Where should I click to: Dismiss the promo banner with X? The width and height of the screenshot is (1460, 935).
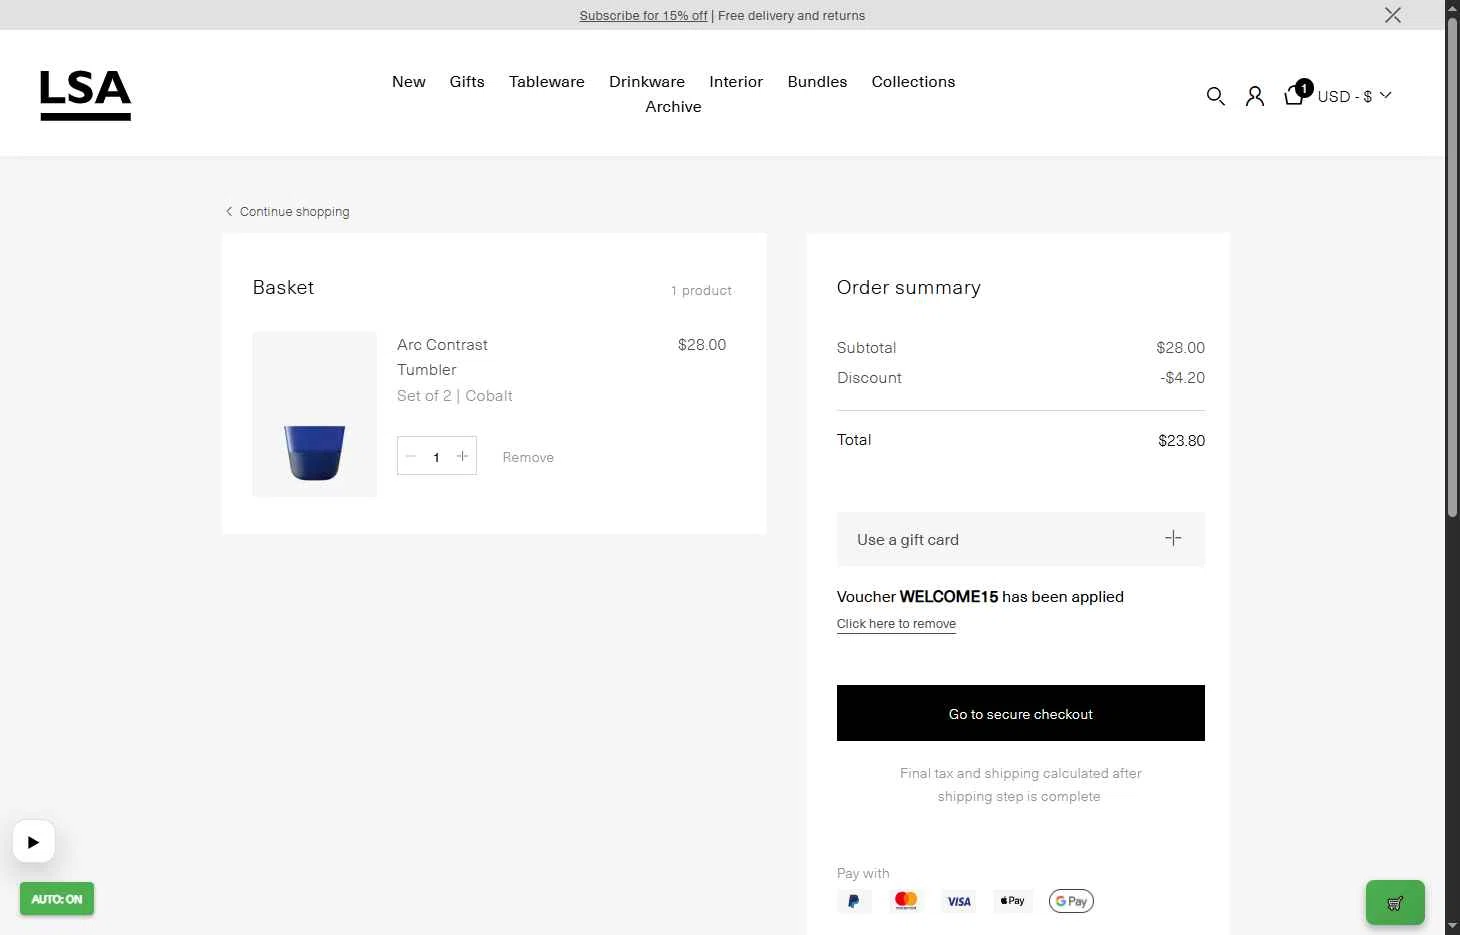[x=1392, y=15]
